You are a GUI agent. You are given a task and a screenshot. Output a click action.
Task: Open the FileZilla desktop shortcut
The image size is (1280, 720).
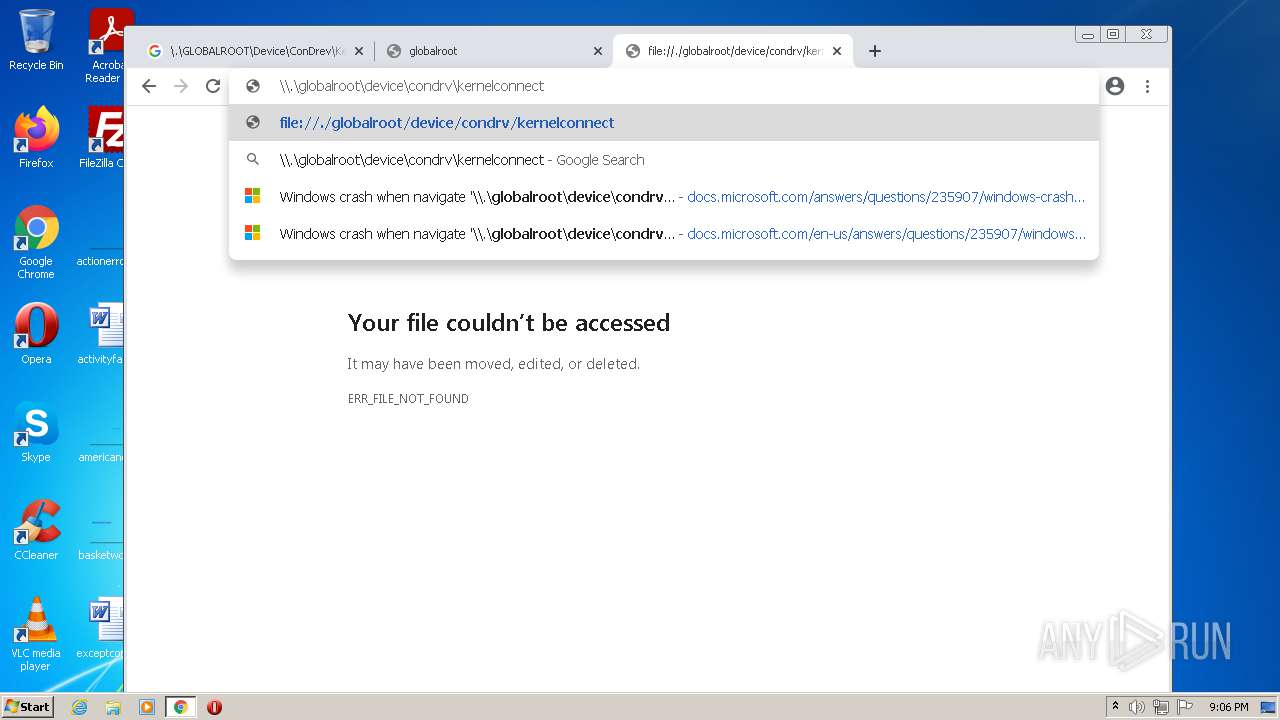point(103,137)
